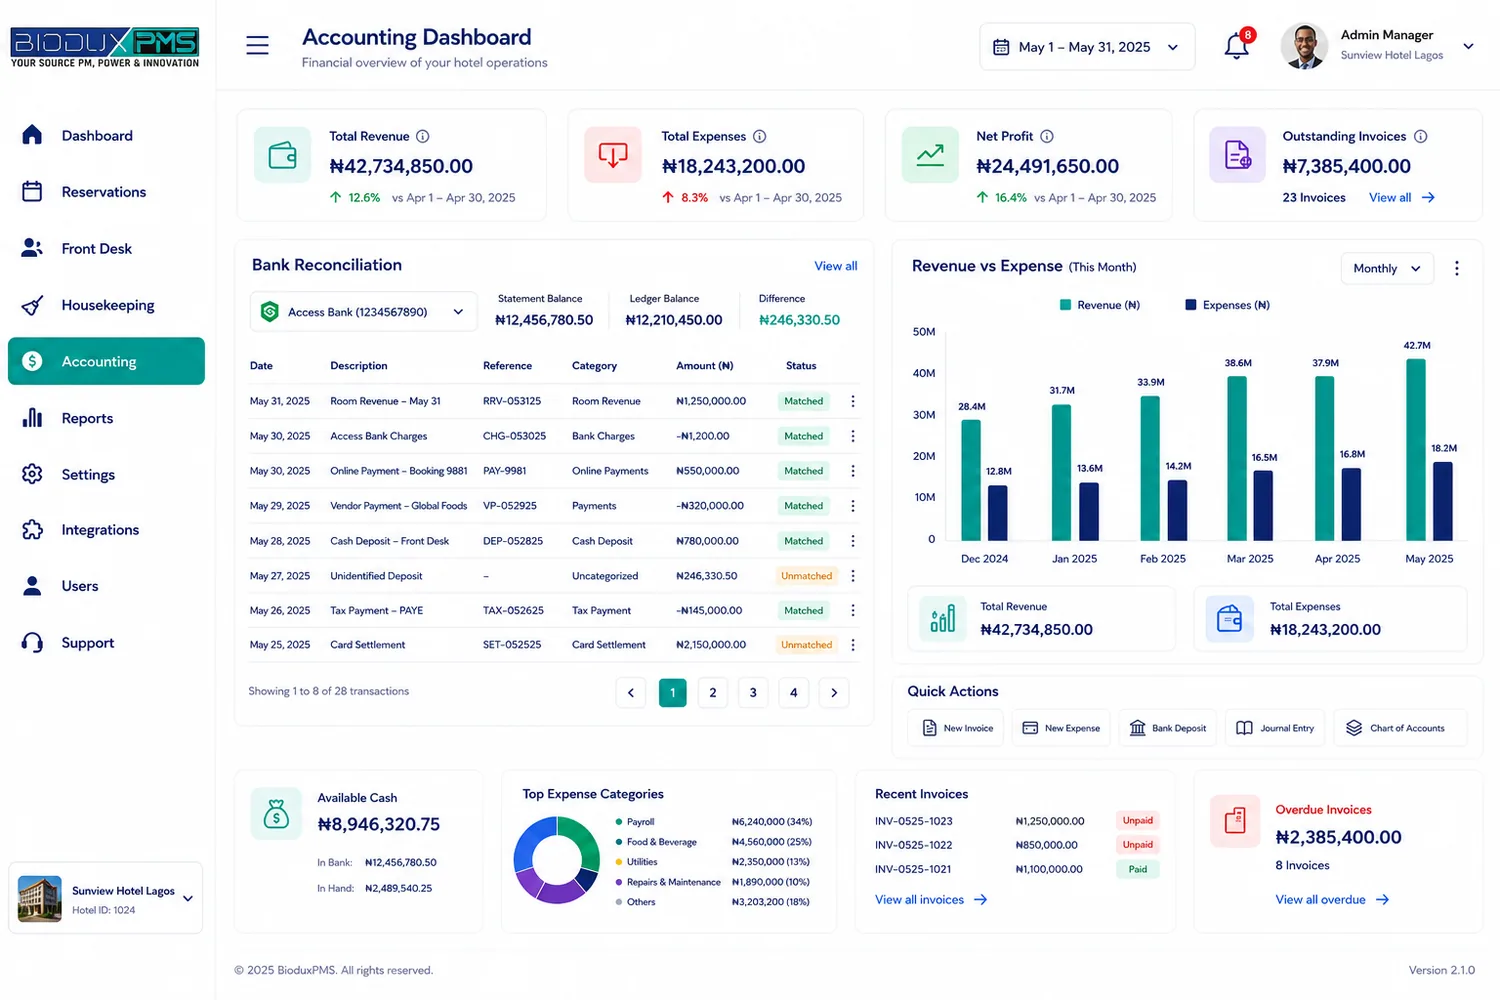Open the date range dropdown May 1 – May 31
The height and width of the screenshot is (1000, 1500).
[x=1087, y=47]
